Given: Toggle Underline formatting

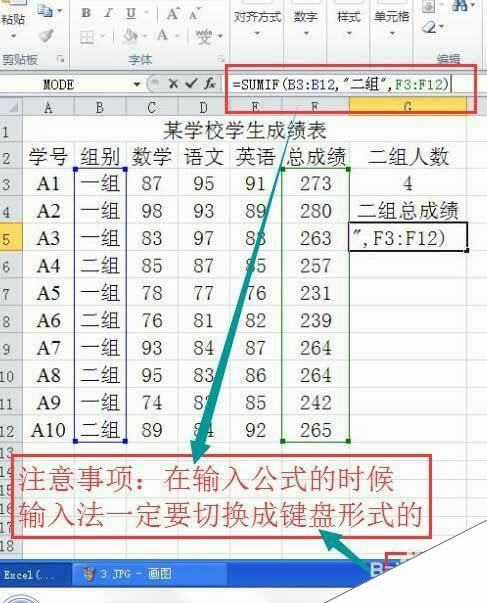Looking at the screenshot, I should coord(131,13).
